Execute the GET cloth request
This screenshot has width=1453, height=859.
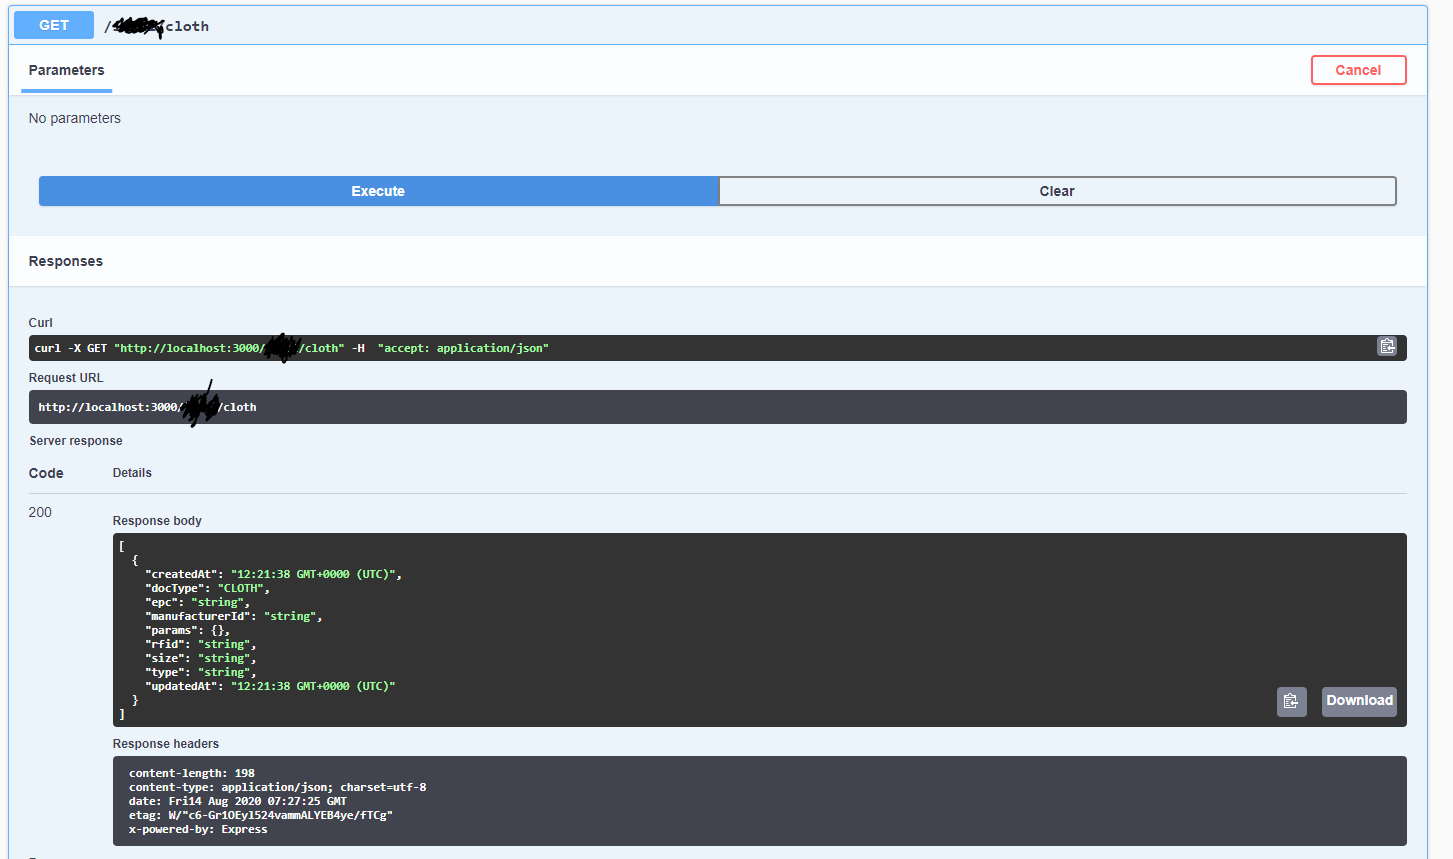[x=378, y=191]
